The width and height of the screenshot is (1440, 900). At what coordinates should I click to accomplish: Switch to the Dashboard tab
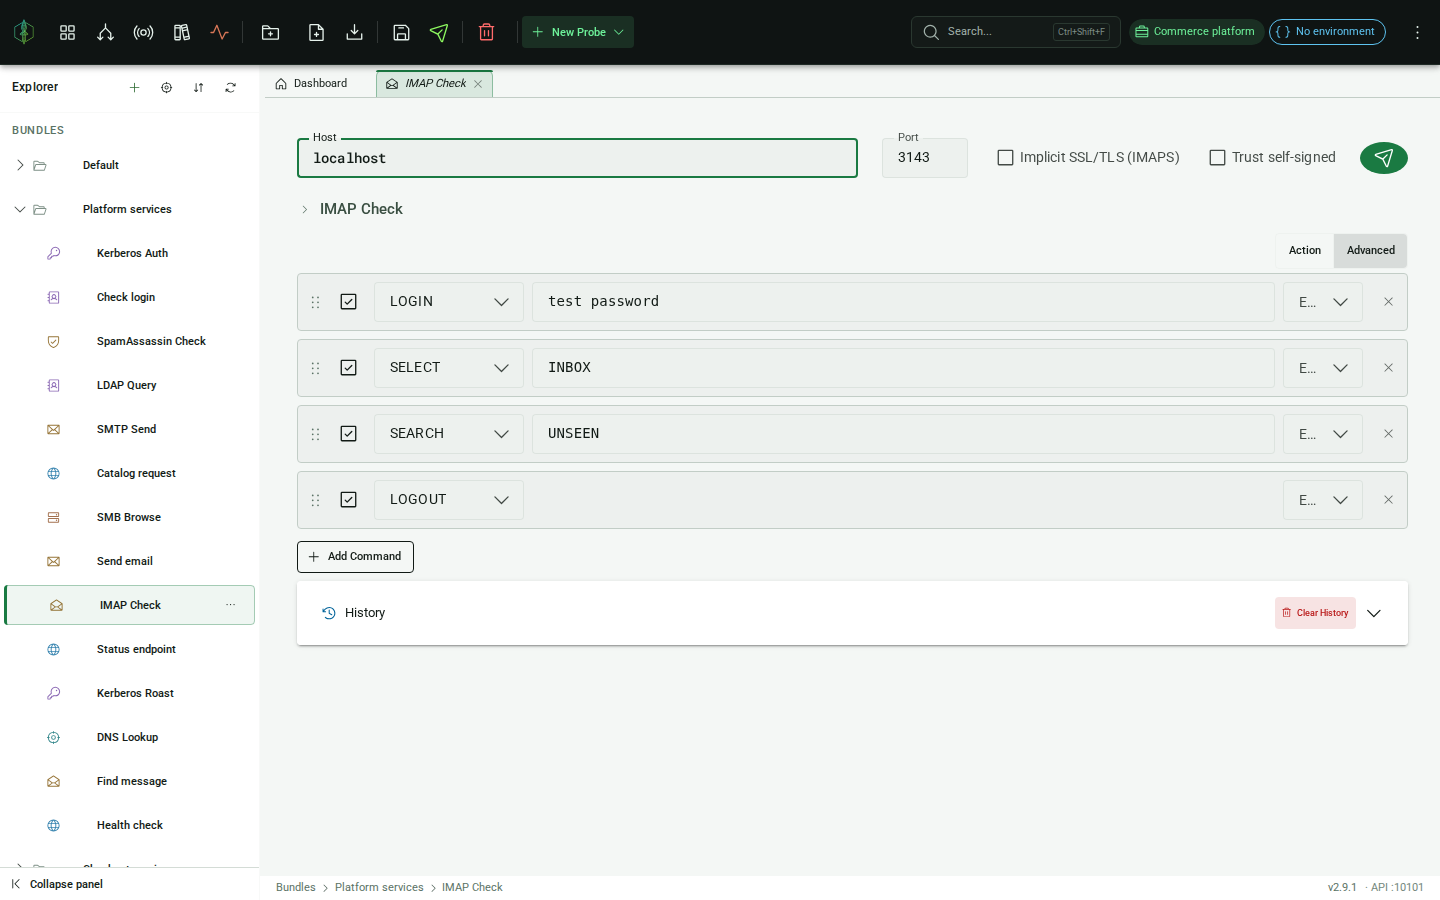click(x=311, y=84)
